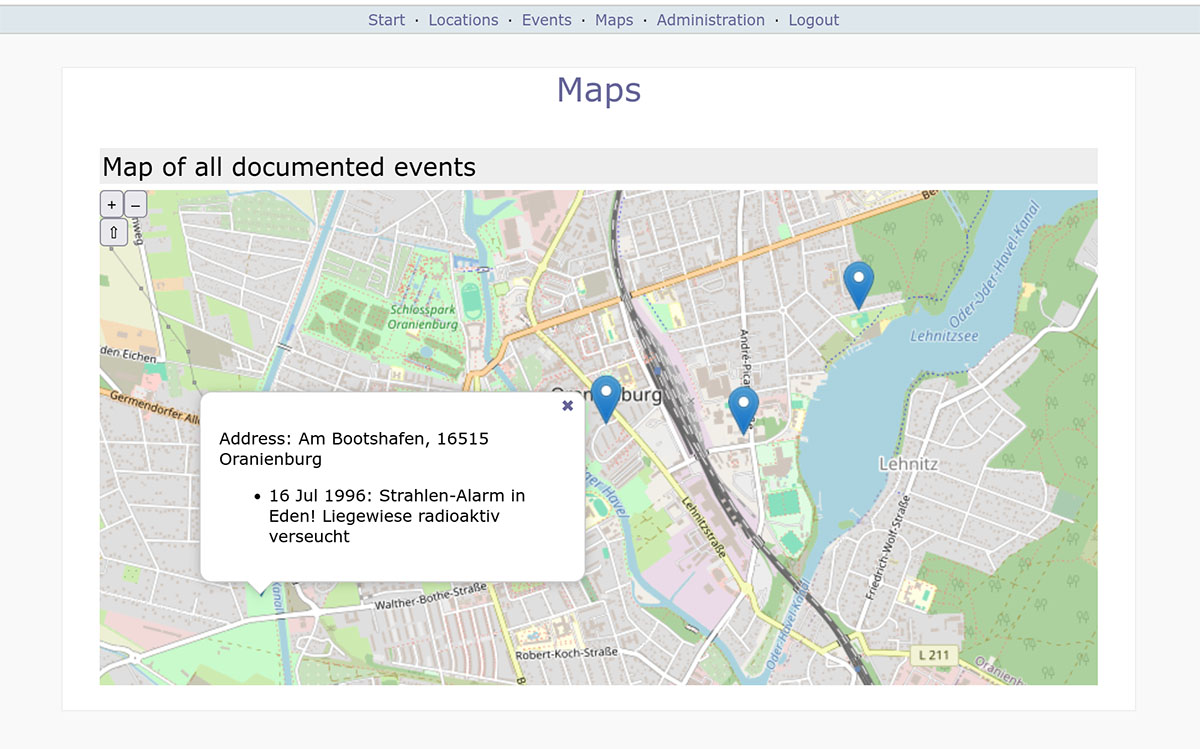The height and width of the screenshot is (749, 1200).
Task: Click the Strahlen-Alarm in Eden event entry
Action: coord(396,516)
